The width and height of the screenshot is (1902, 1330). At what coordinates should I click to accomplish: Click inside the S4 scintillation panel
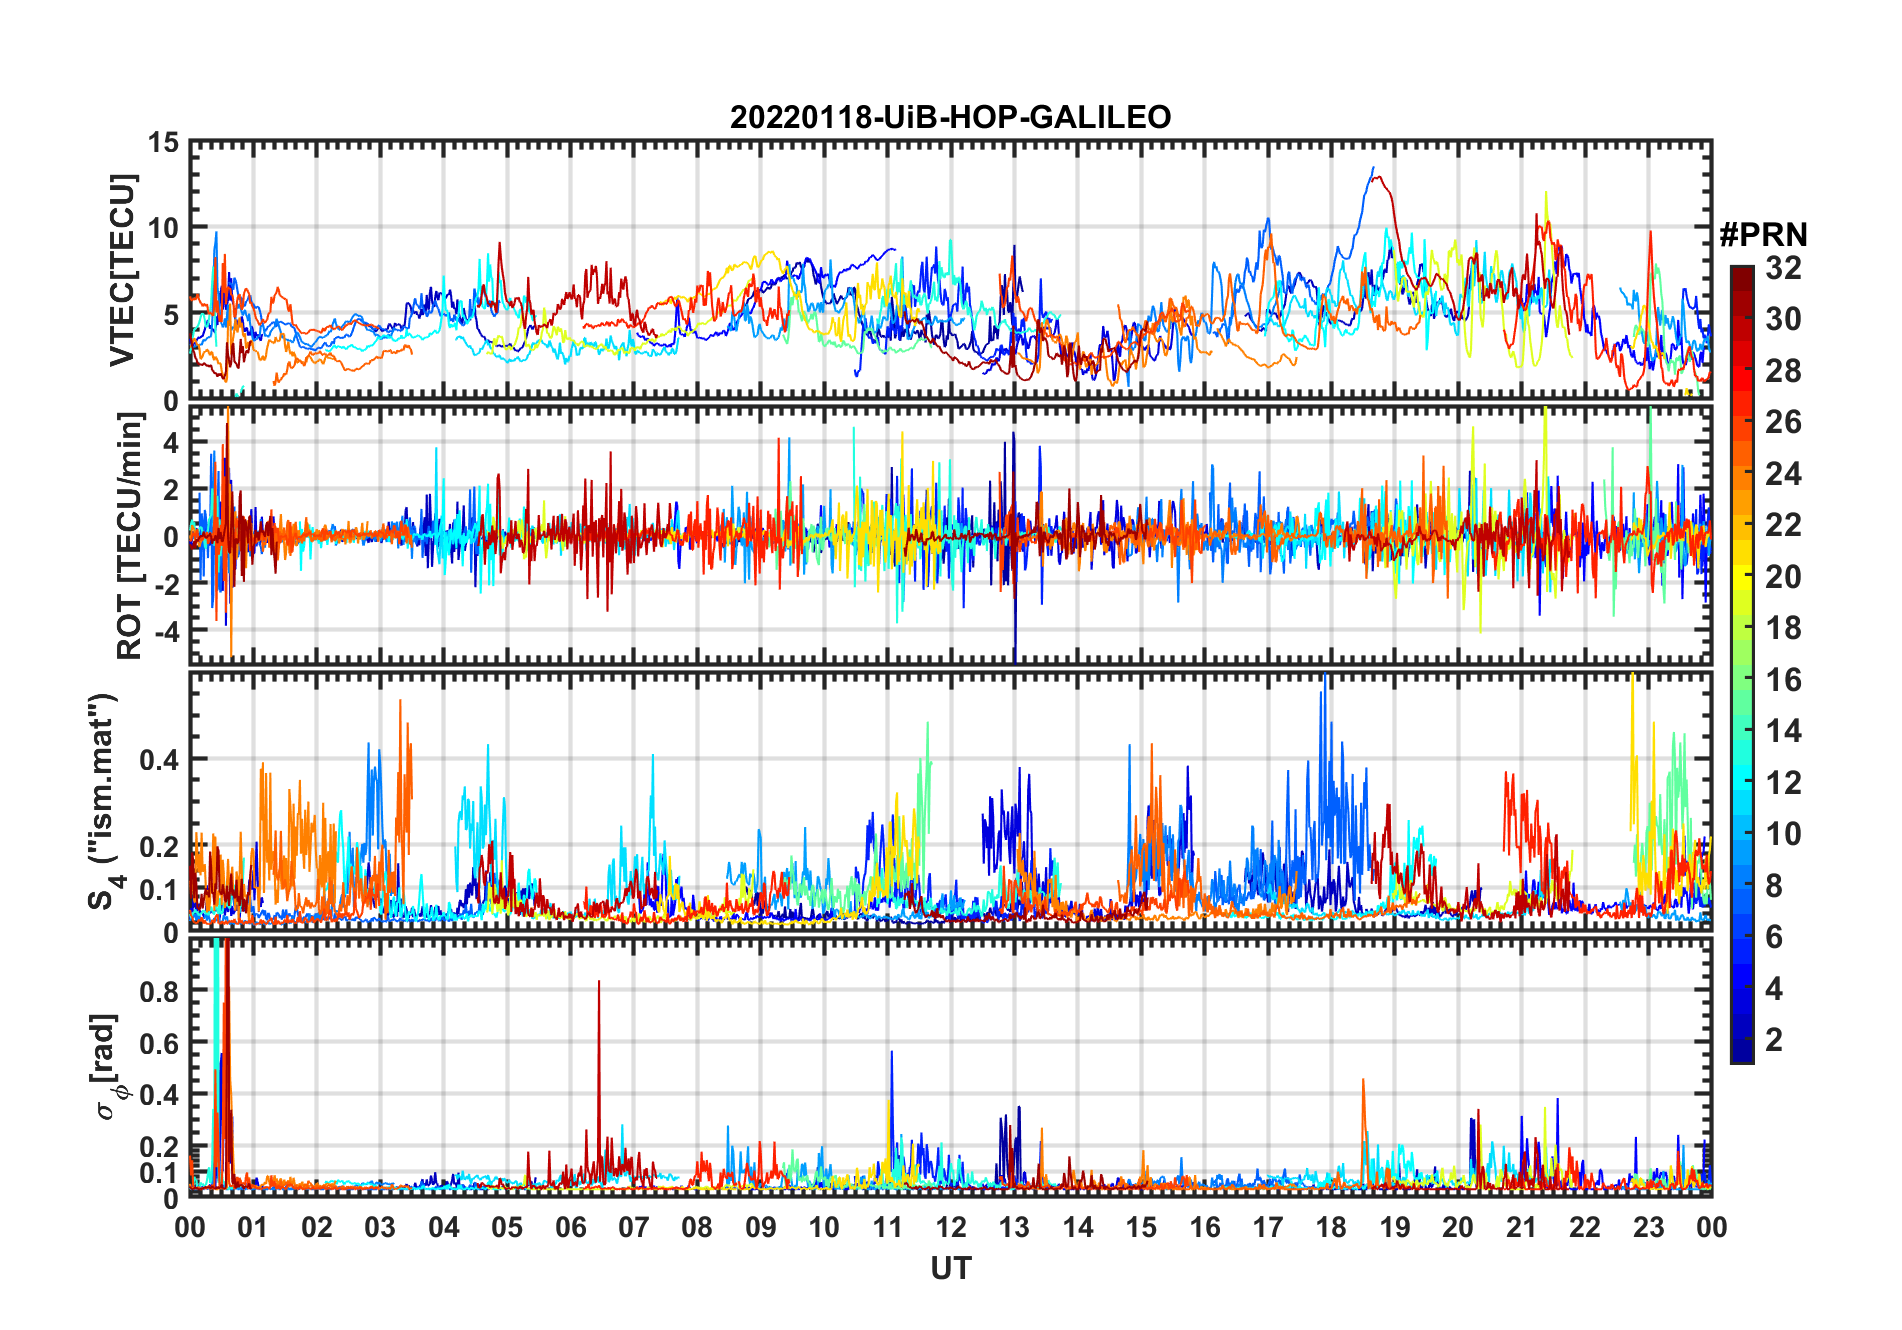950,801
